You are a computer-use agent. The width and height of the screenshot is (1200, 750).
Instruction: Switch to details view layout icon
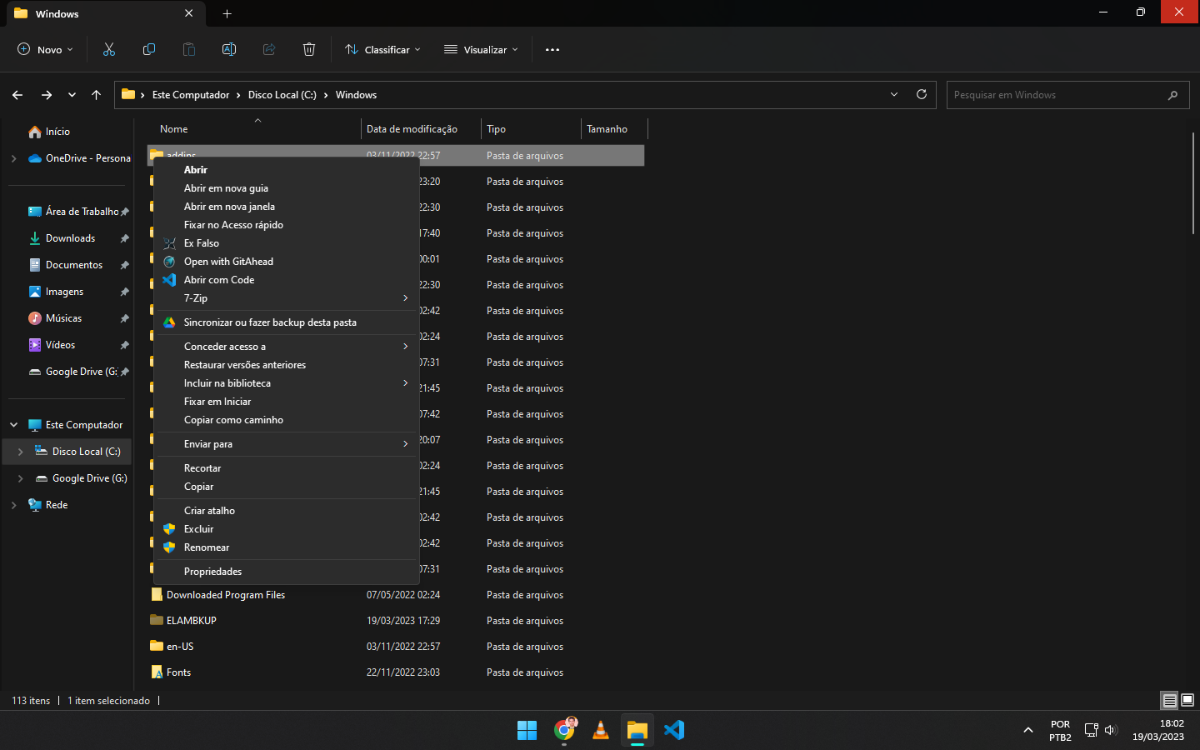point(1168,700)
